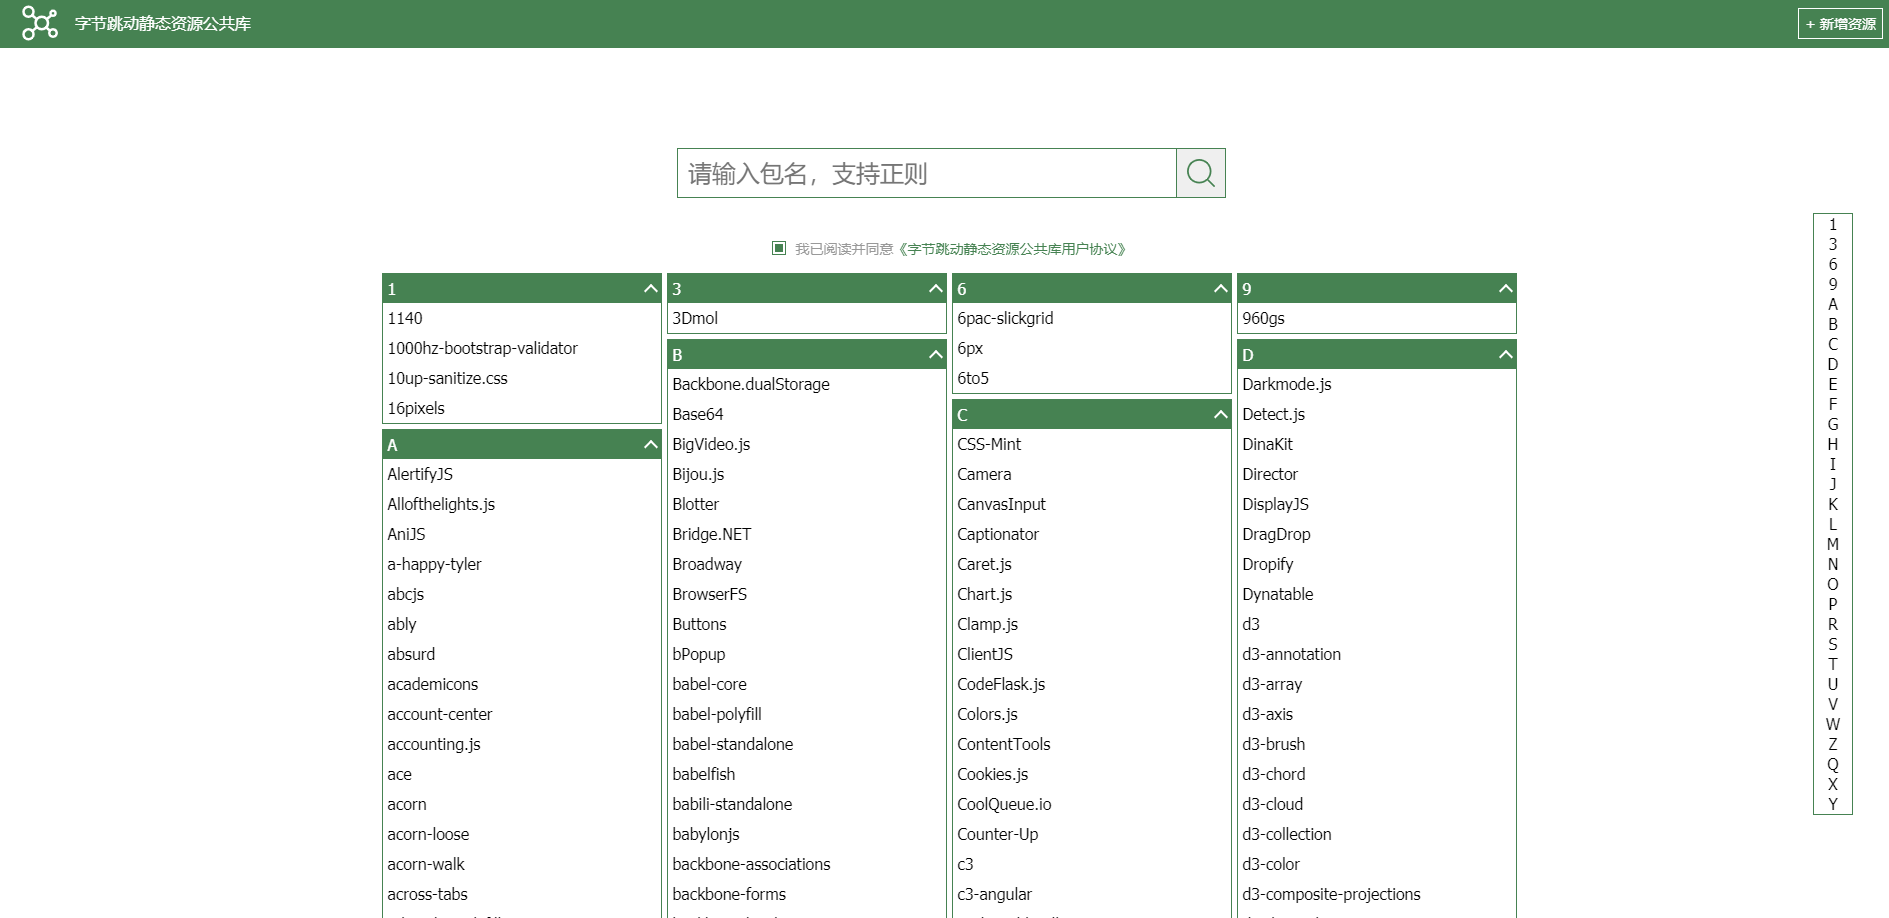Select the AlertifyJS library
This screenshot has width=1889, height=918.
pyautogui.click(x=420, y=474)
